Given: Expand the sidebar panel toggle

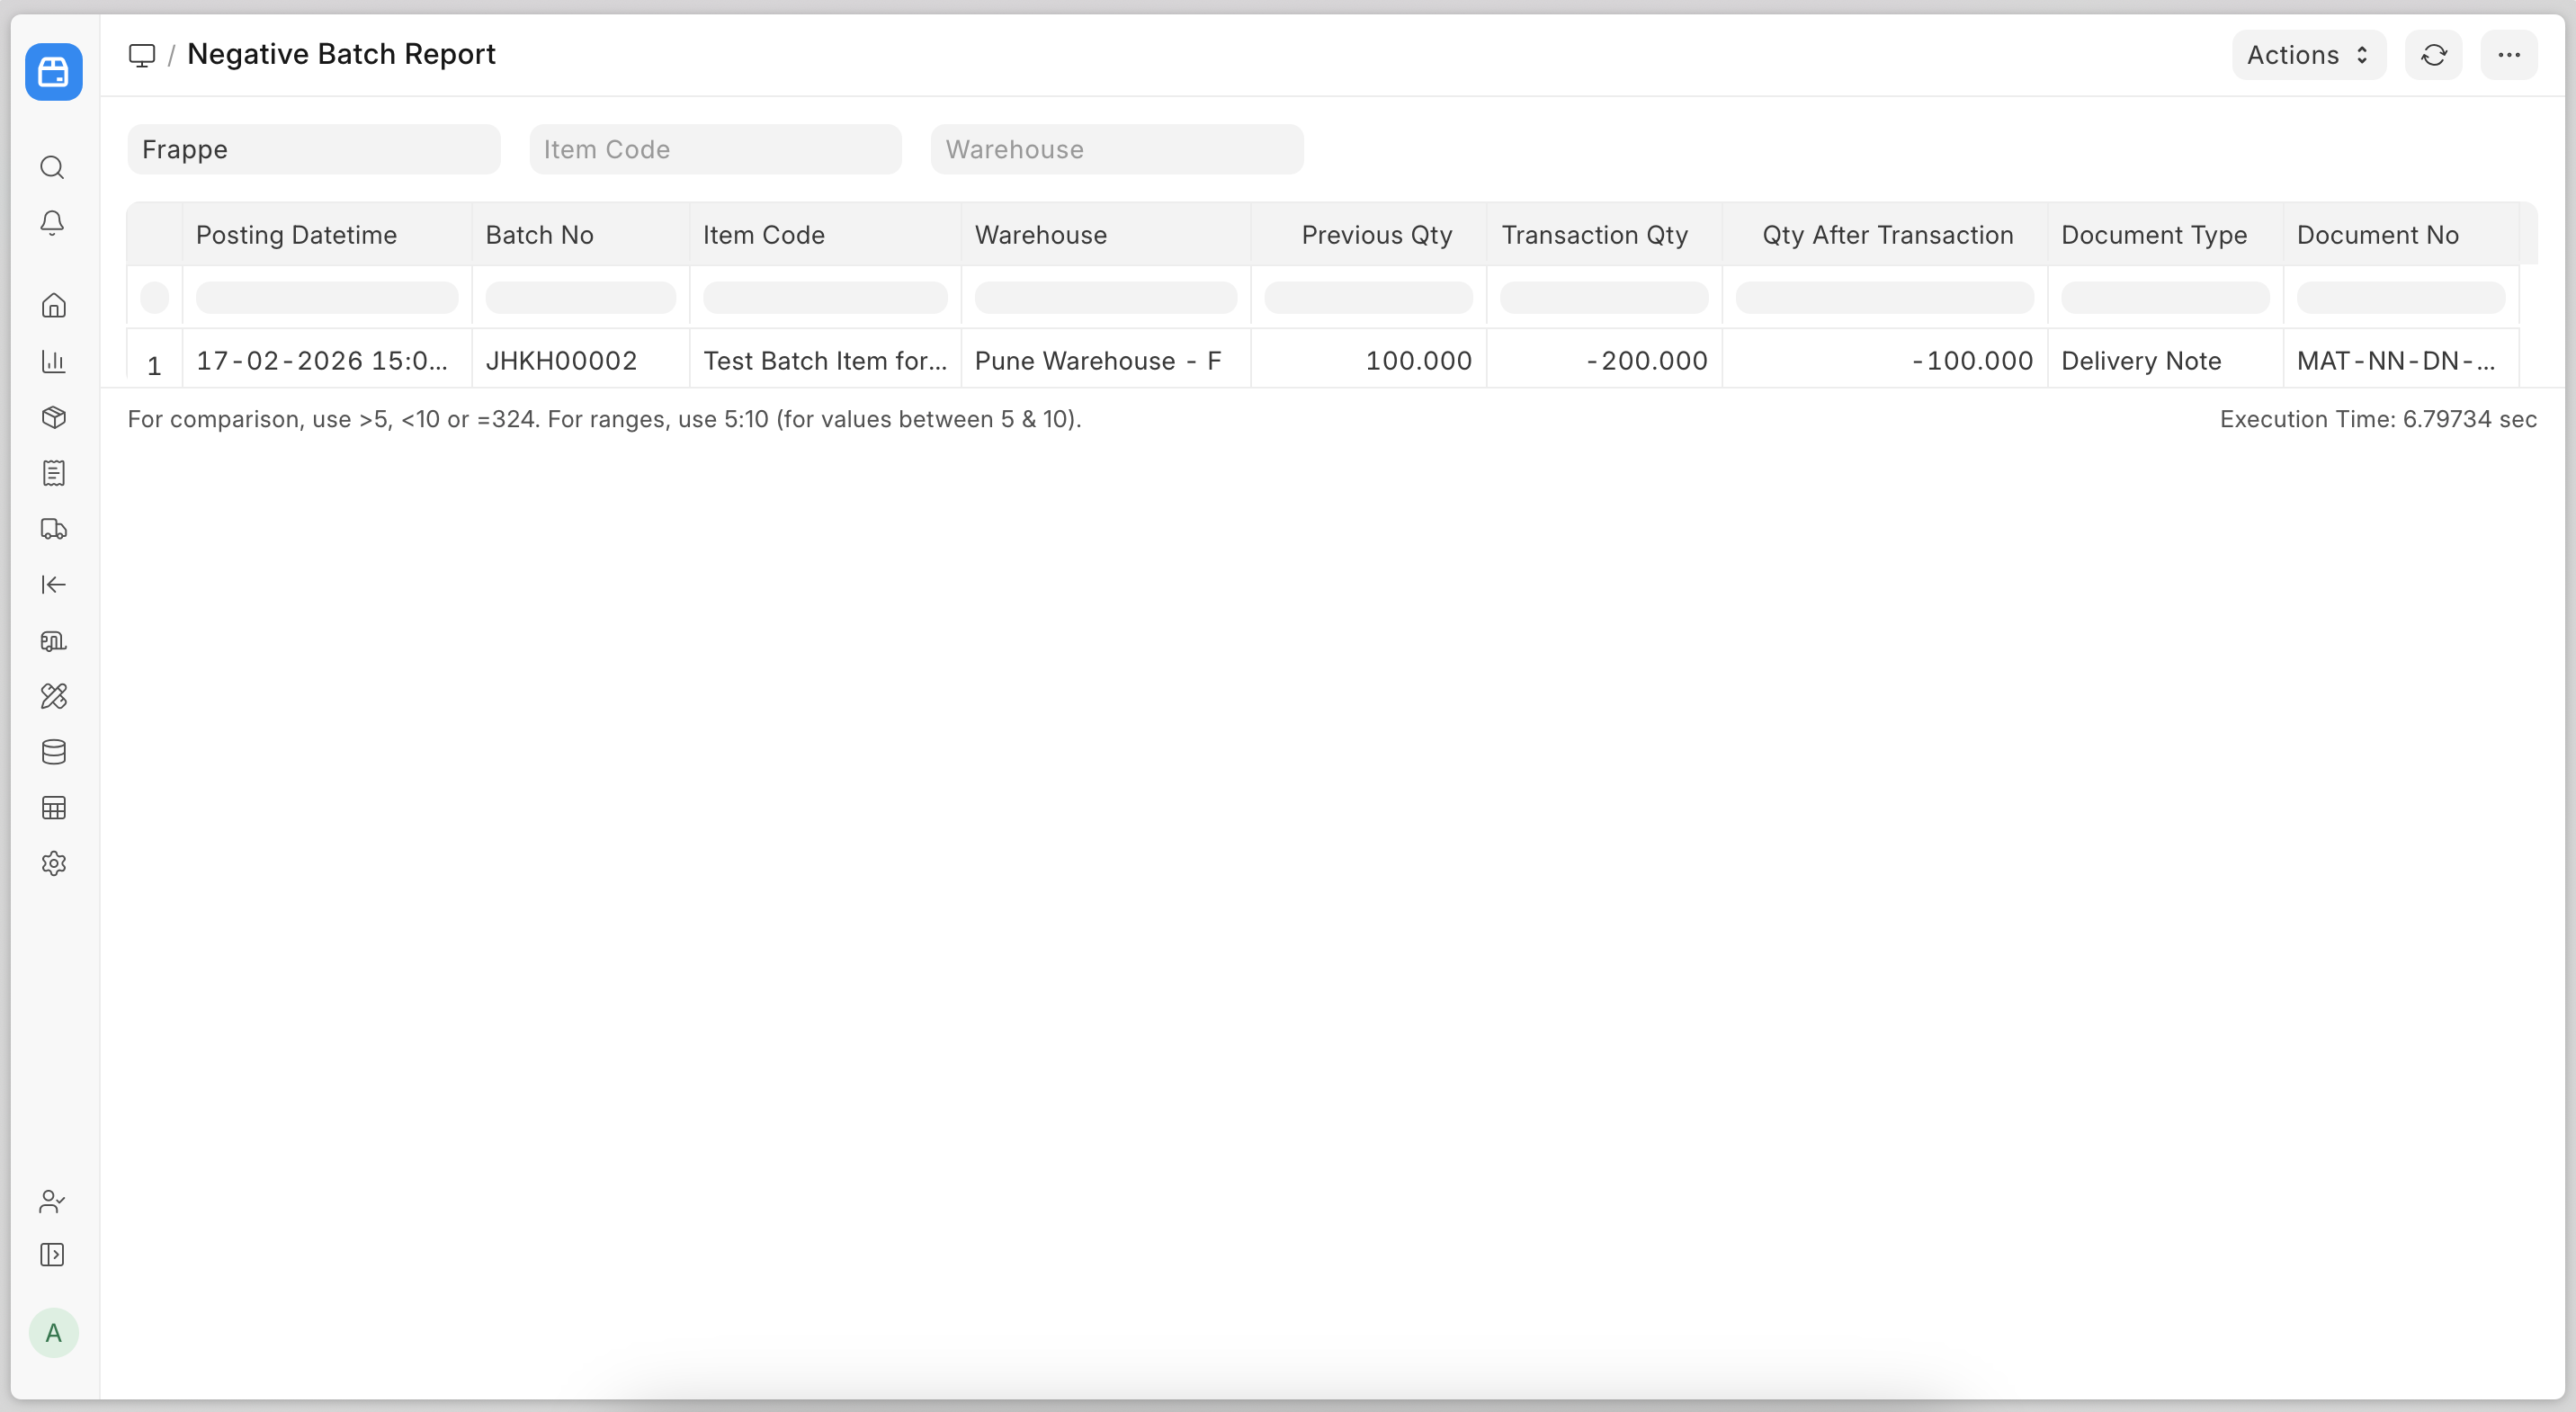Looking at the screenshot, I should 53,1255.
